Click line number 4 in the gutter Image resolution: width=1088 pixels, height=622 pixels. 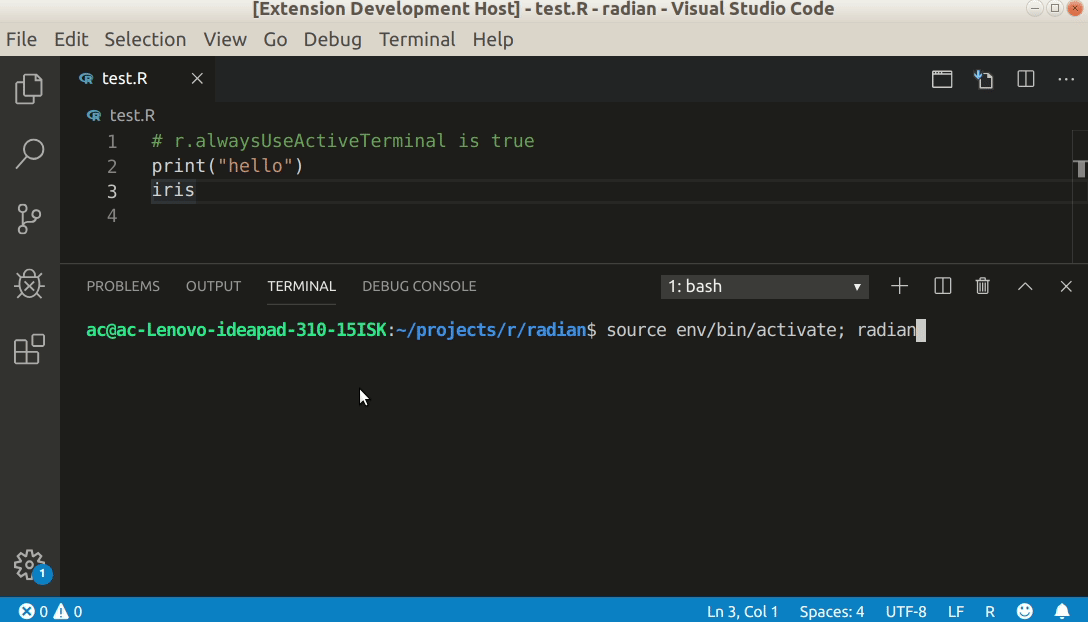[112, 216]
